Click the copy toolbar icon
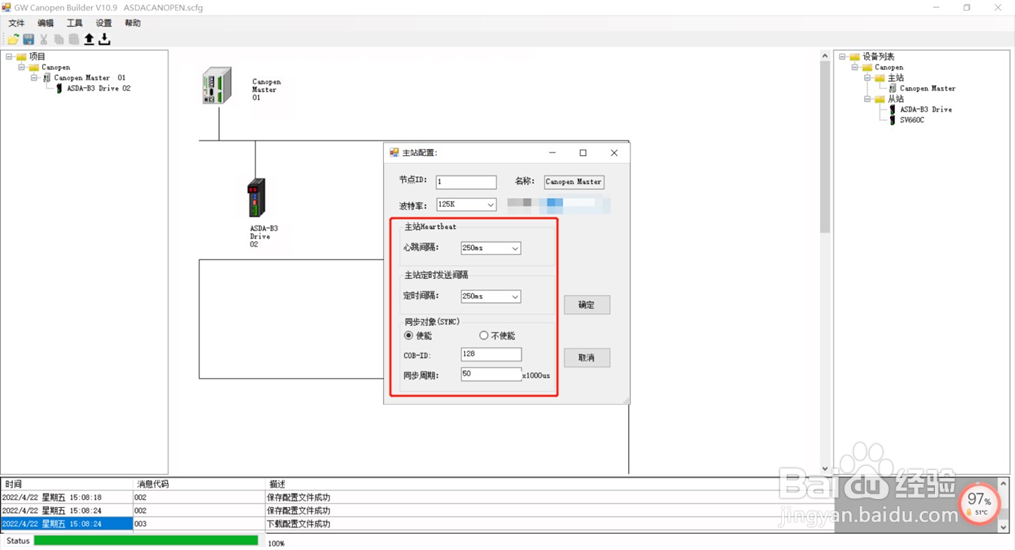The height and width of the screenshot is (550, 1015). coord(59,39)
